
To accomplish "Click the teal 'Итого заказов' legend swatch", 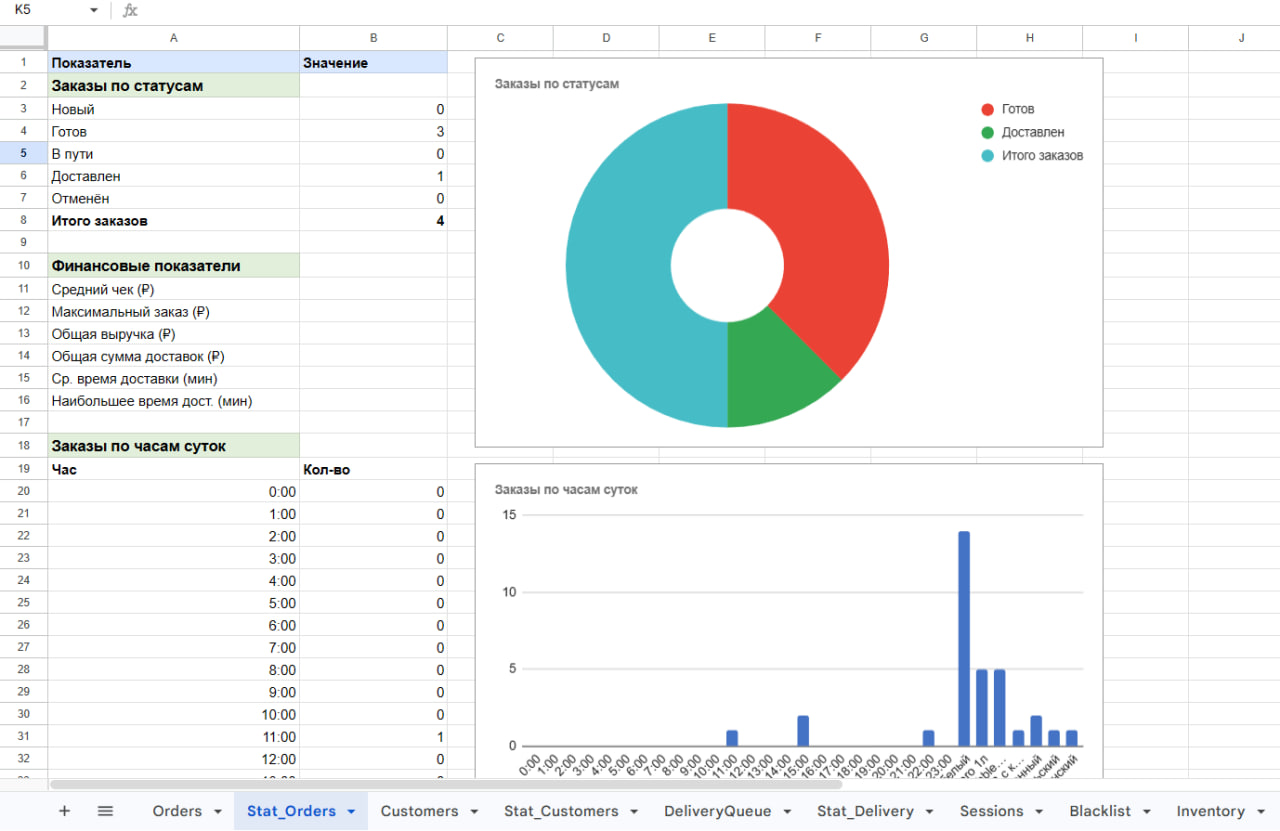I will pyautogui.click(x=988, y=156).
